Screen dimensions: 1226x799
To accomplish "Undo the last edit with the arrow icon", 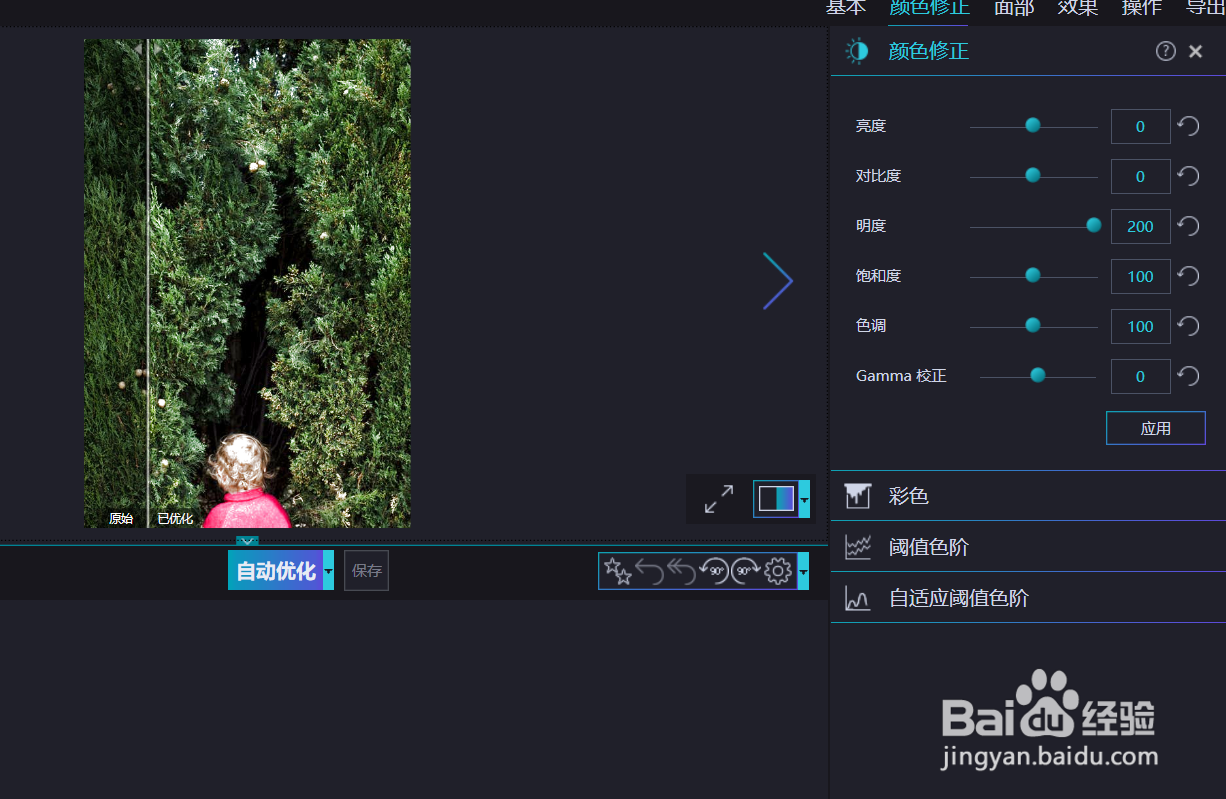I will tap(650, 570).
